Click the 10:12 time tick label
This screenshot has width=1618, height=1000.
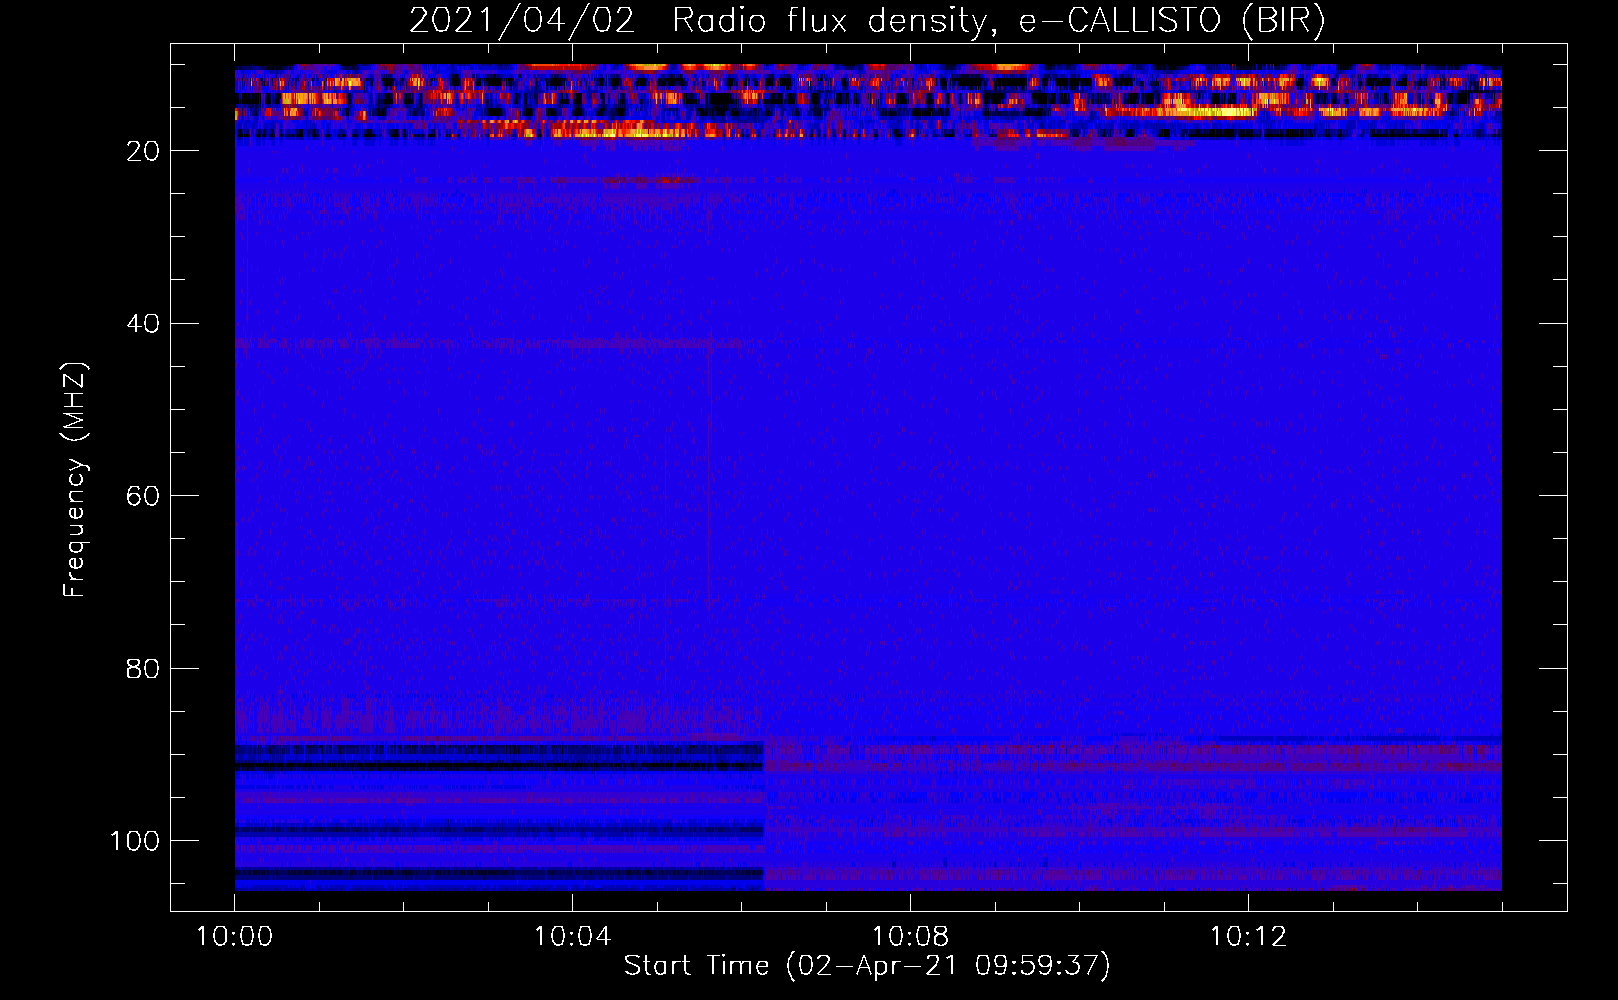click(1248, 937)
